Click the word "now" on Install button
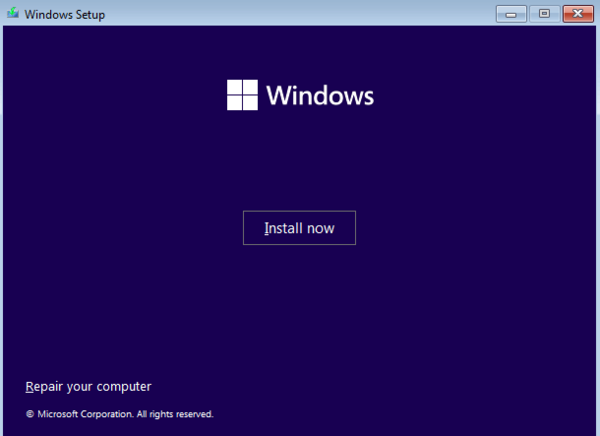600x436 pixels. [320, 228]
